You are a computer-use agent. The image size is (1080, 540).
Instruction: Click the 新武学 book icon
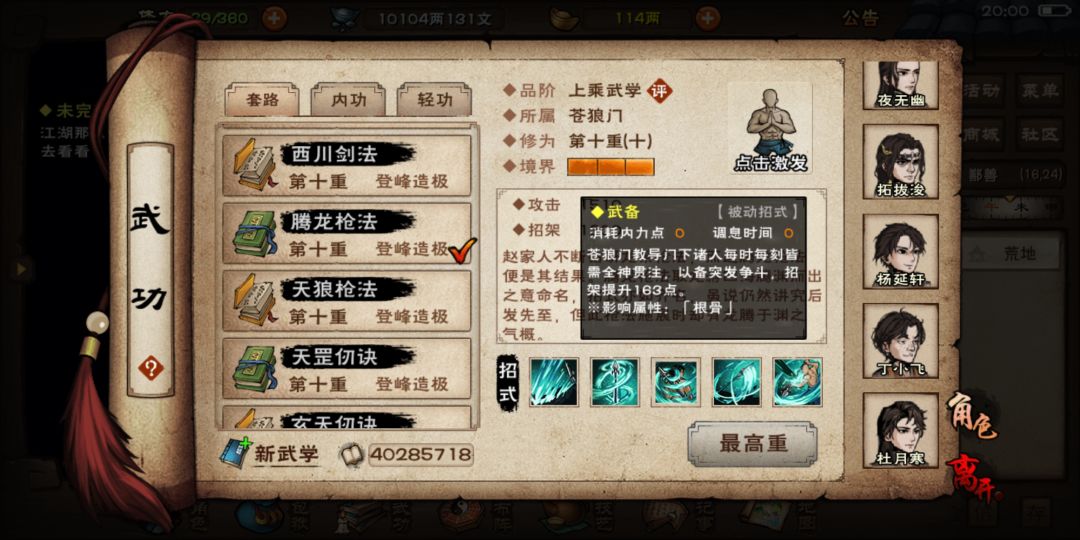[236, 452]
